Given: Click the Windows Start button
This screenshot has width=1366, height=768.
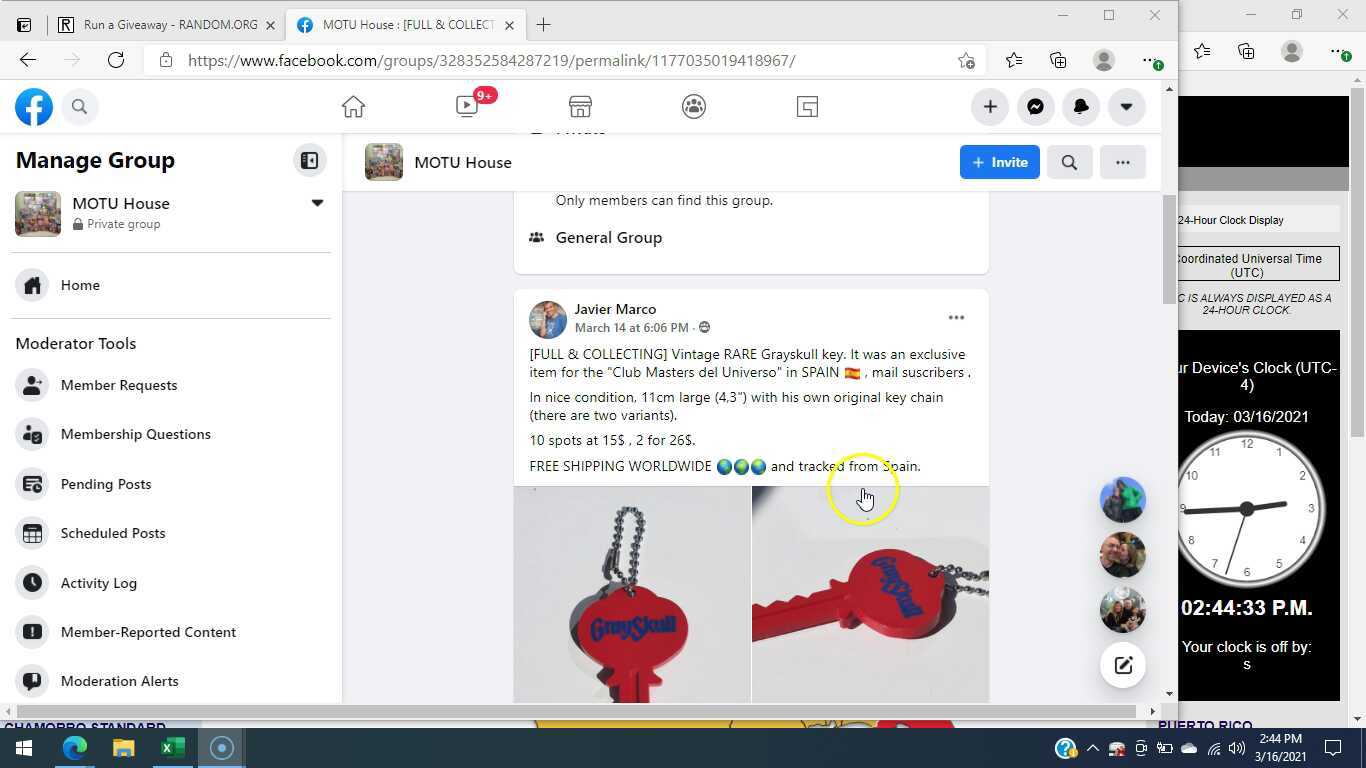Looking at the screenshot, I should pyautogui.click(x=24, y=748).
